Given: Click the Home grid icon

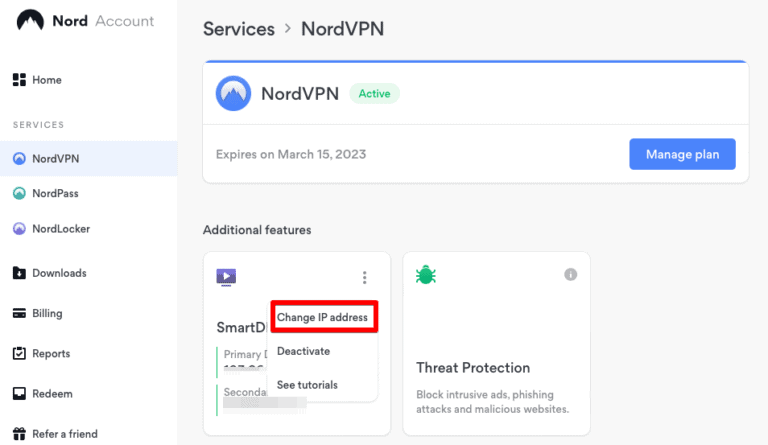Looking at the screenshot, I should point(19,80).
